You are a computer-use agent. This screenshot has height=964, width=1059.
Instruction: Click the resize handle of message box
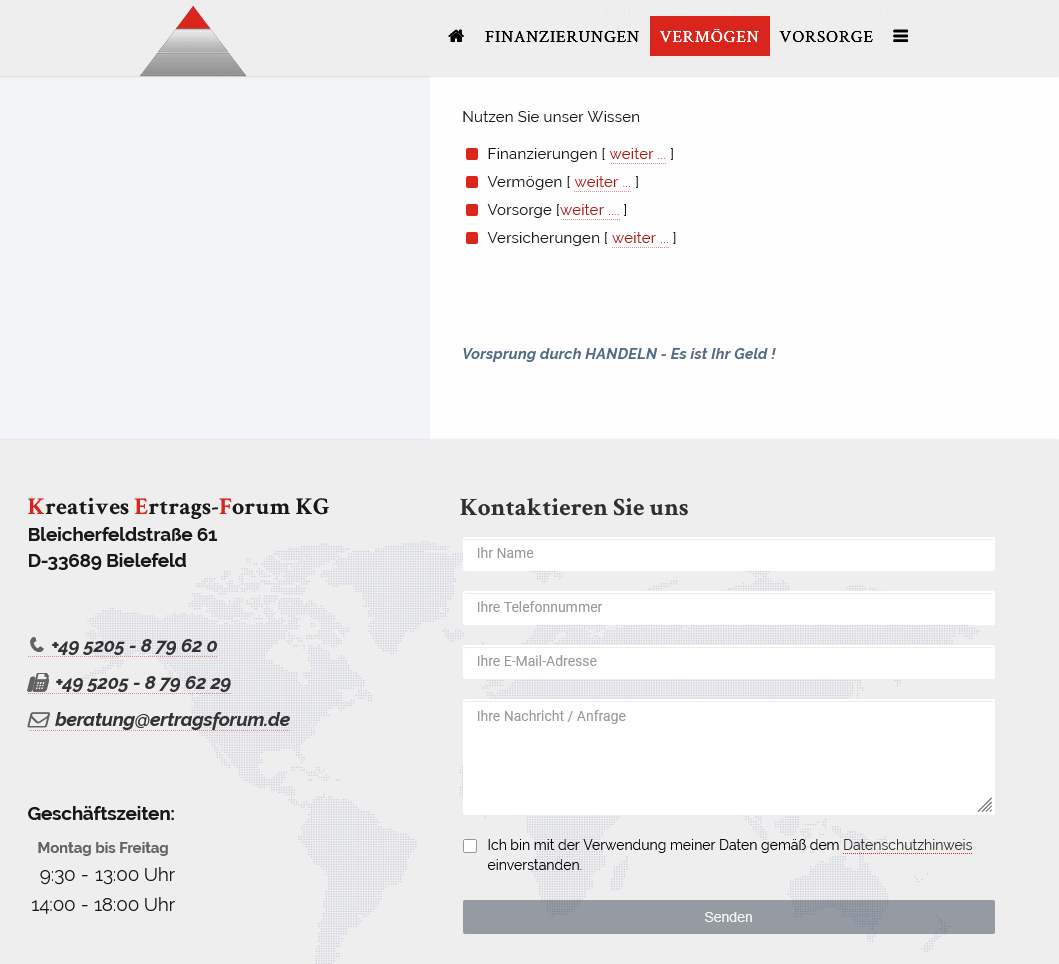[984, 804]
